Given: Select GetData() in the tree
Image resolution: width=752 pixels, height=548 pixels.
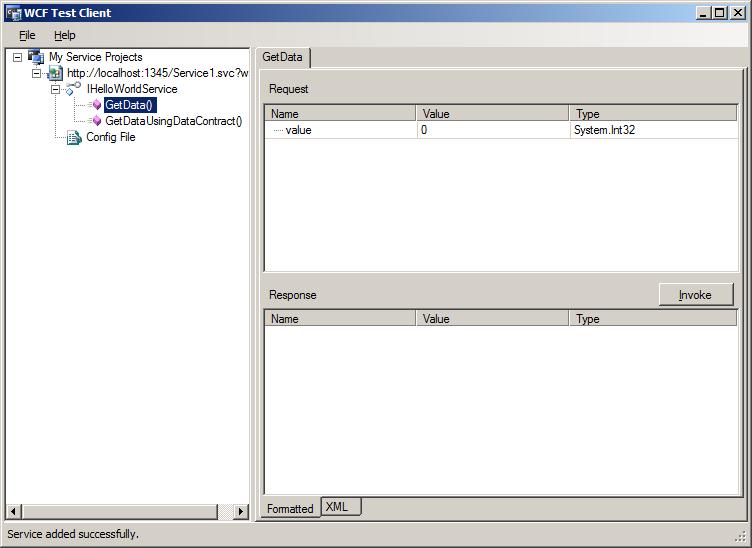Looking at the screenshot, I should click(x=130, y=105).
